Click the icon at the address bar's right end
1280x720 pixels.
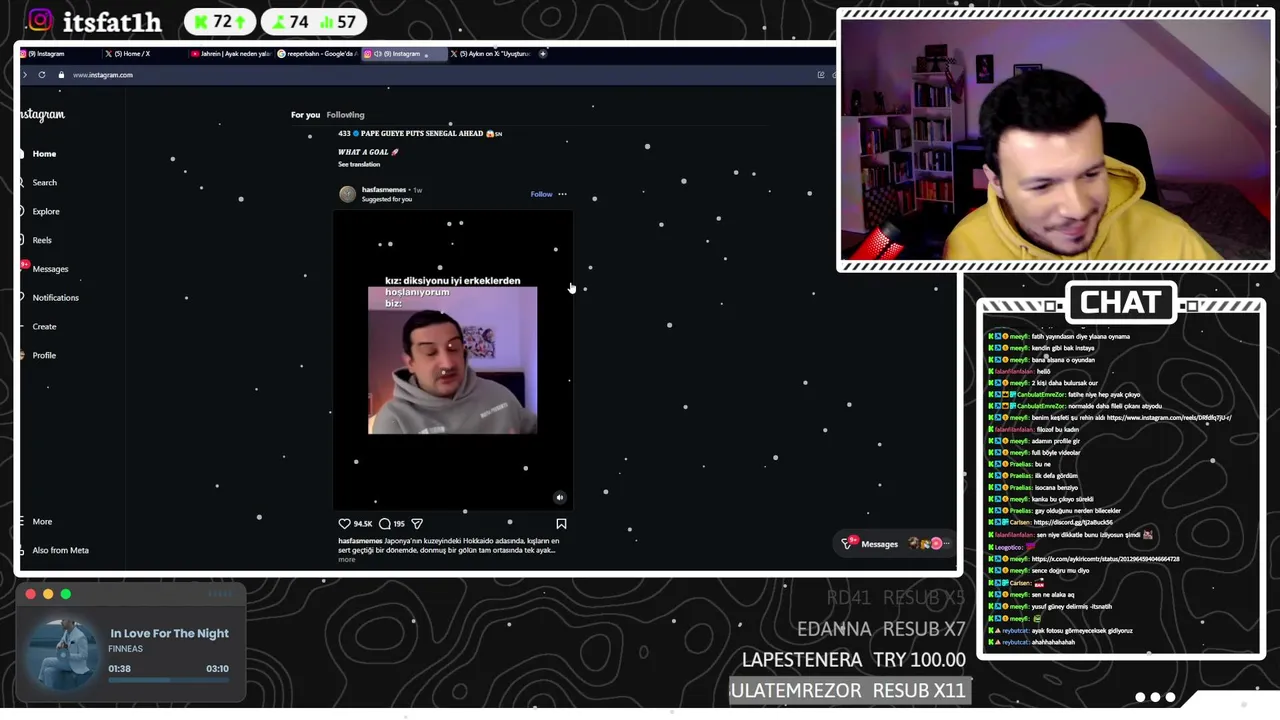pyautogui.click(x=821, y=75)
